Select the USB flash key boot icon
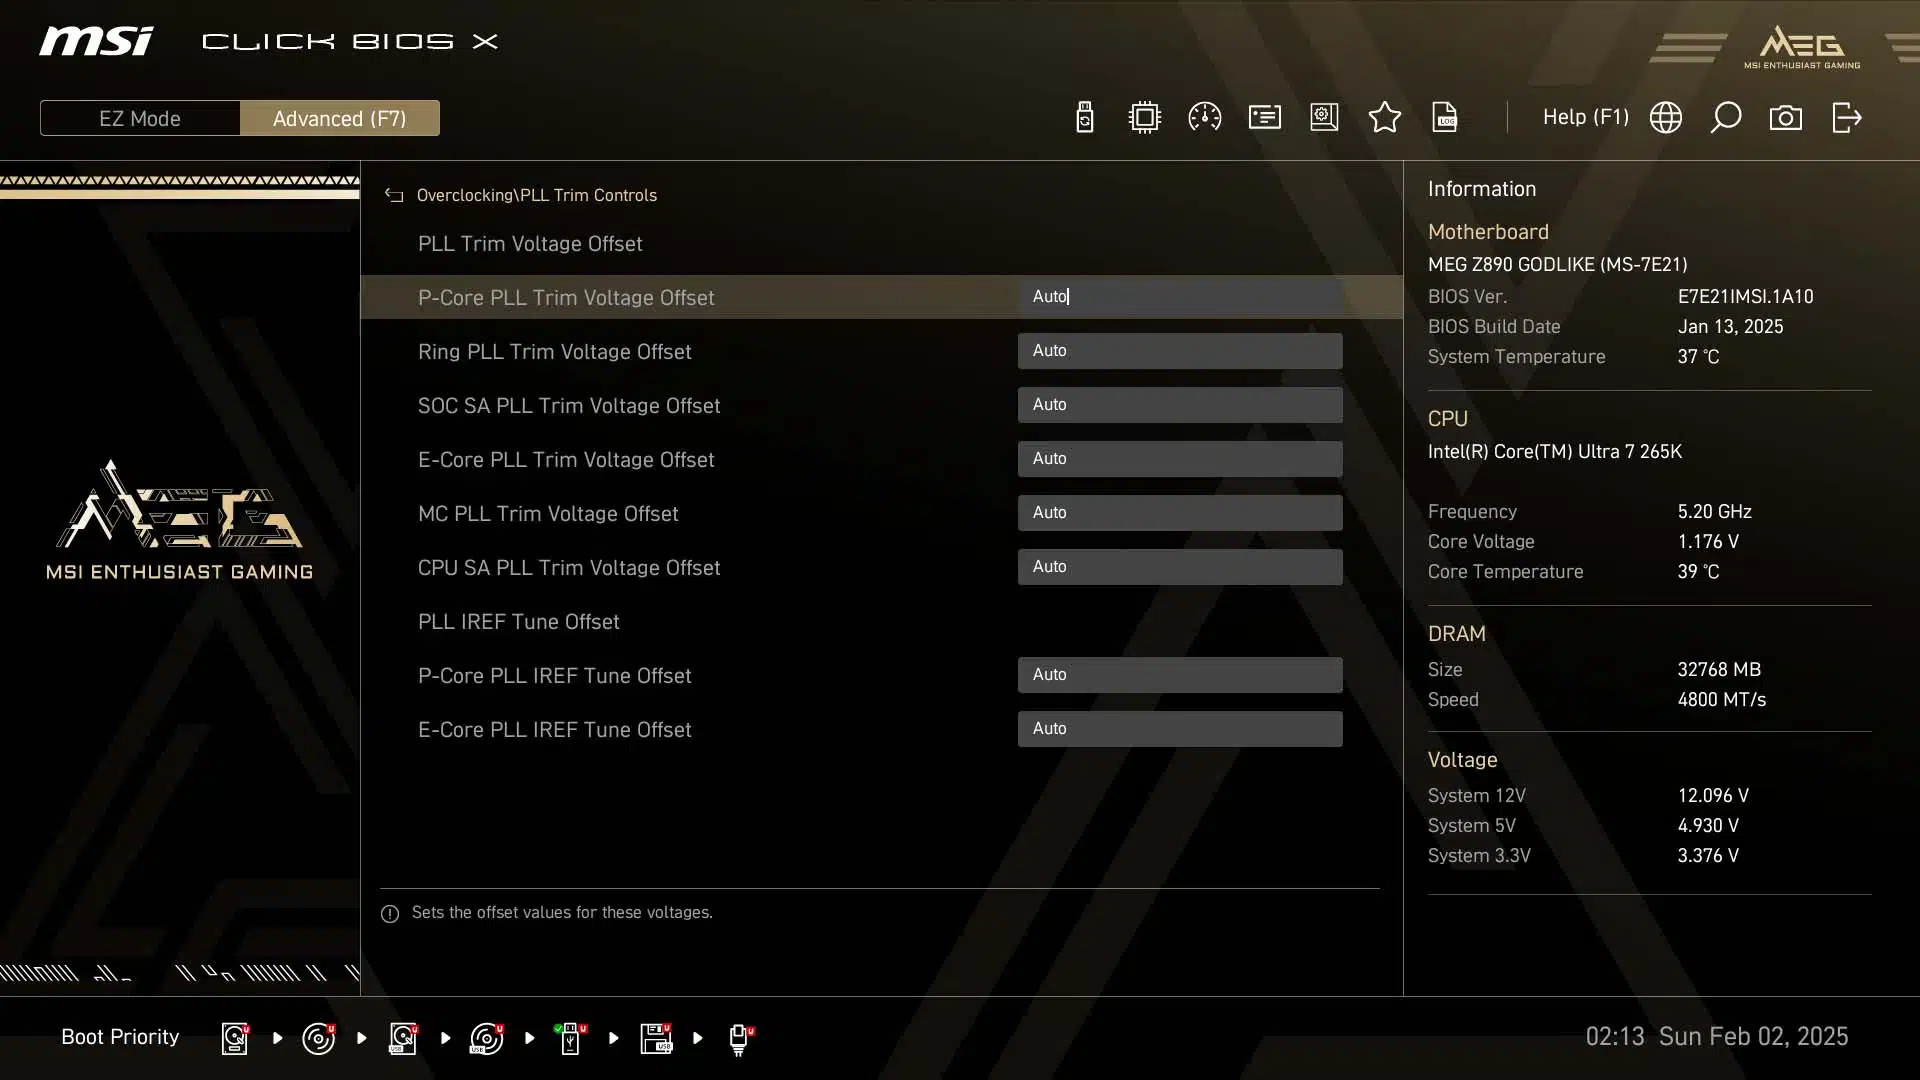The height and width of the screenshot is (1080, 1920). point(570,1038)
